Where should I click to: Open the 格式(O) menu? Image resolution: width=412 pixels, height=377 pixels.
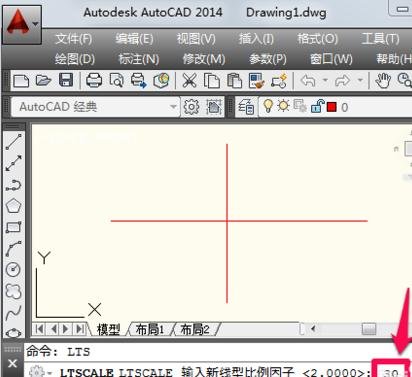(x=317, y=39)
